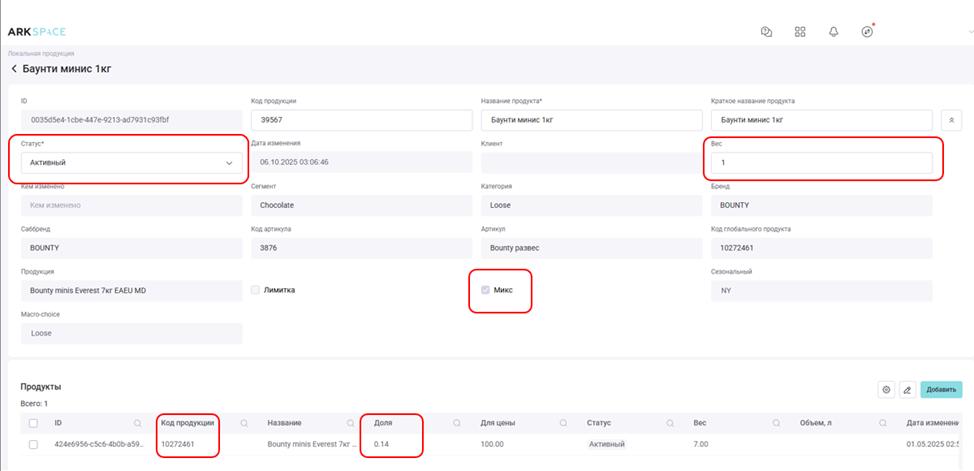Open table settings gear icon
Image resolution: width=974 pixels, height=471 pixels.
pos(885,389)
